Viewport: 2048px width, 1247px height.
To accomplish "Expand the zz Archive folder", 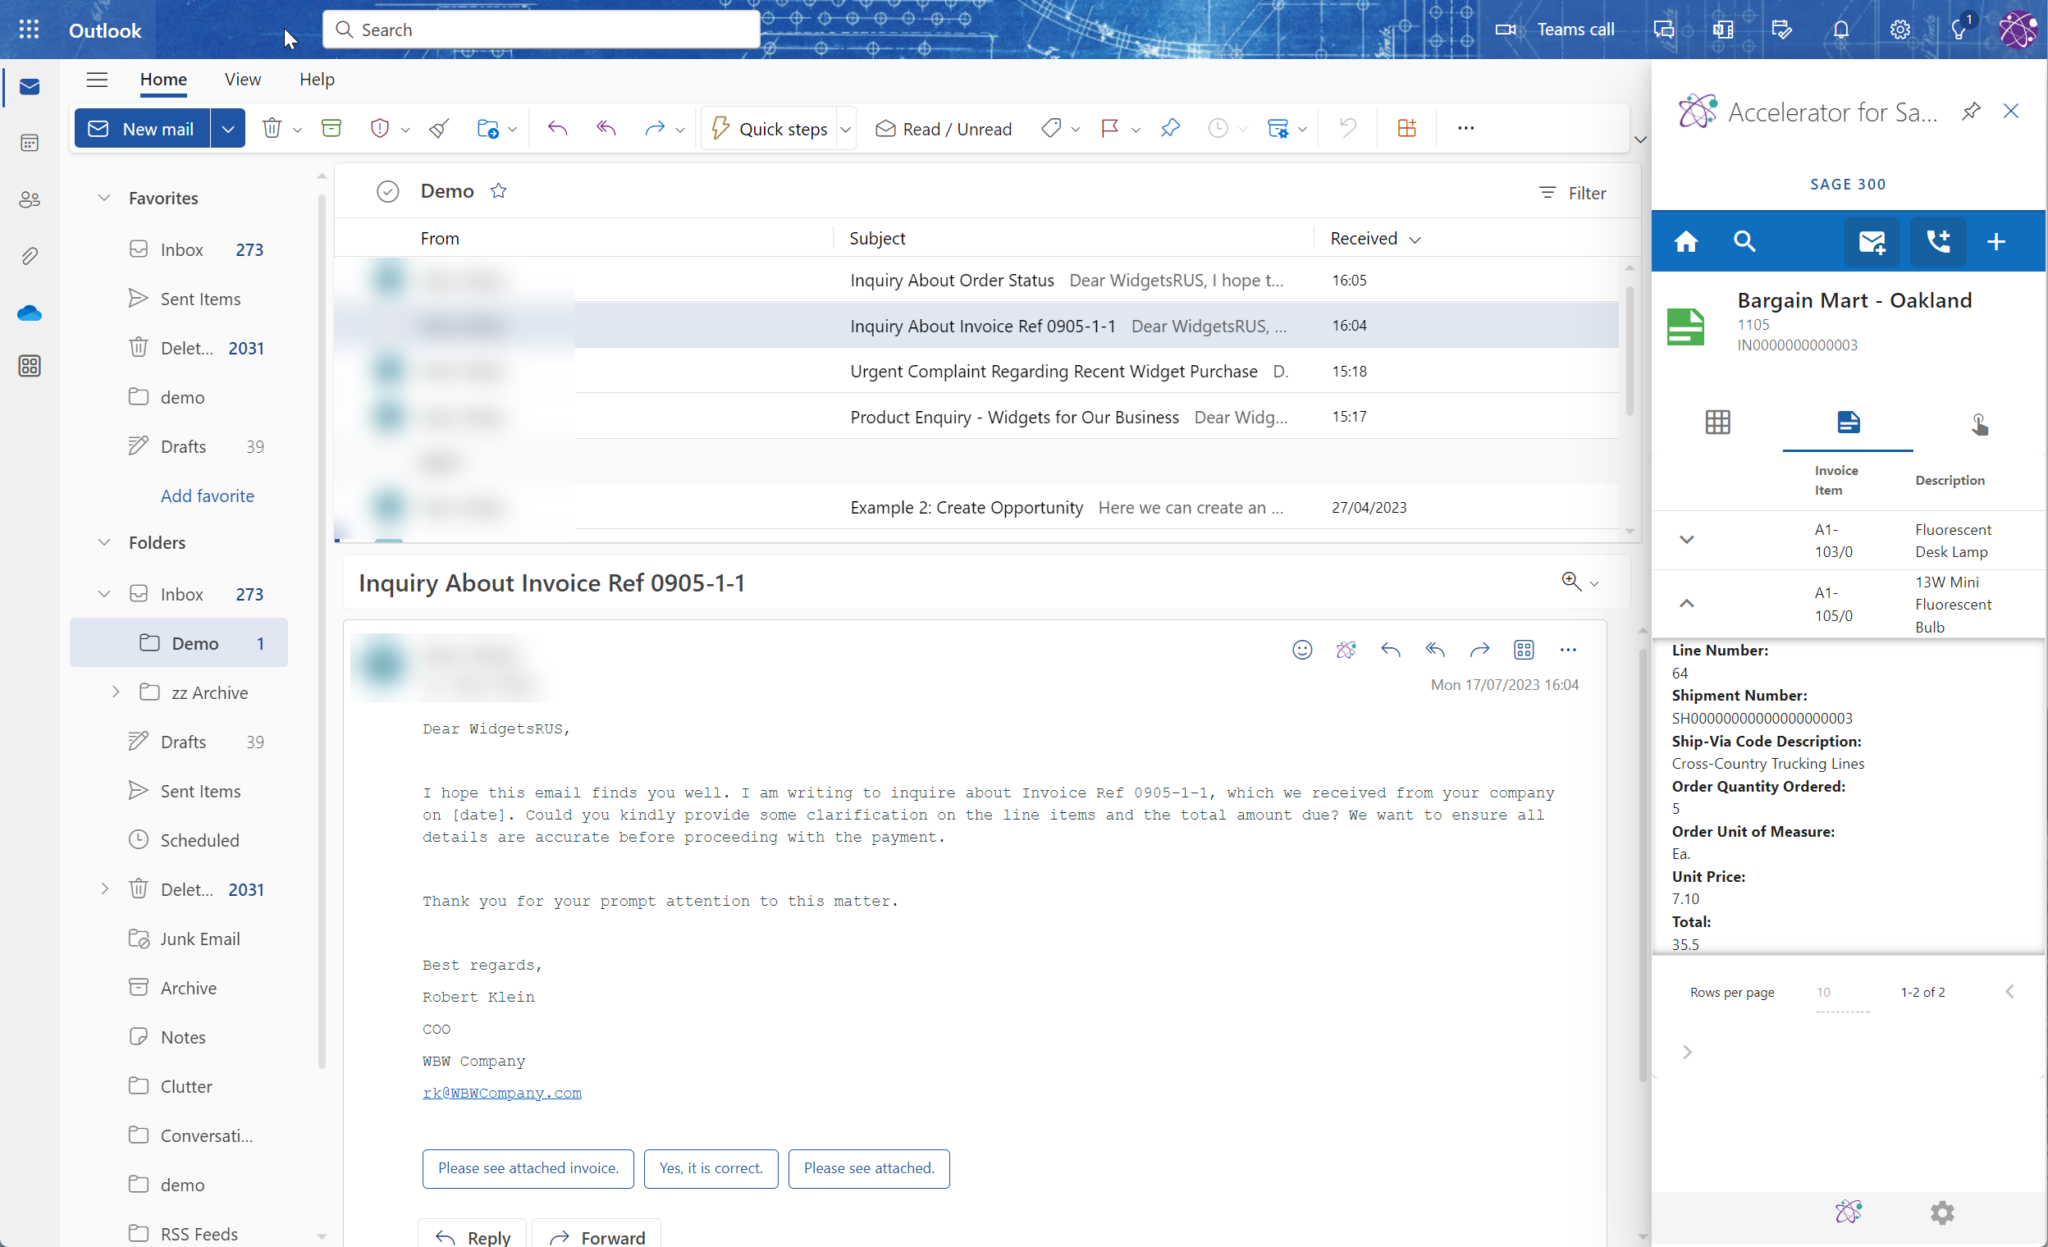I will tap(115, 692).
